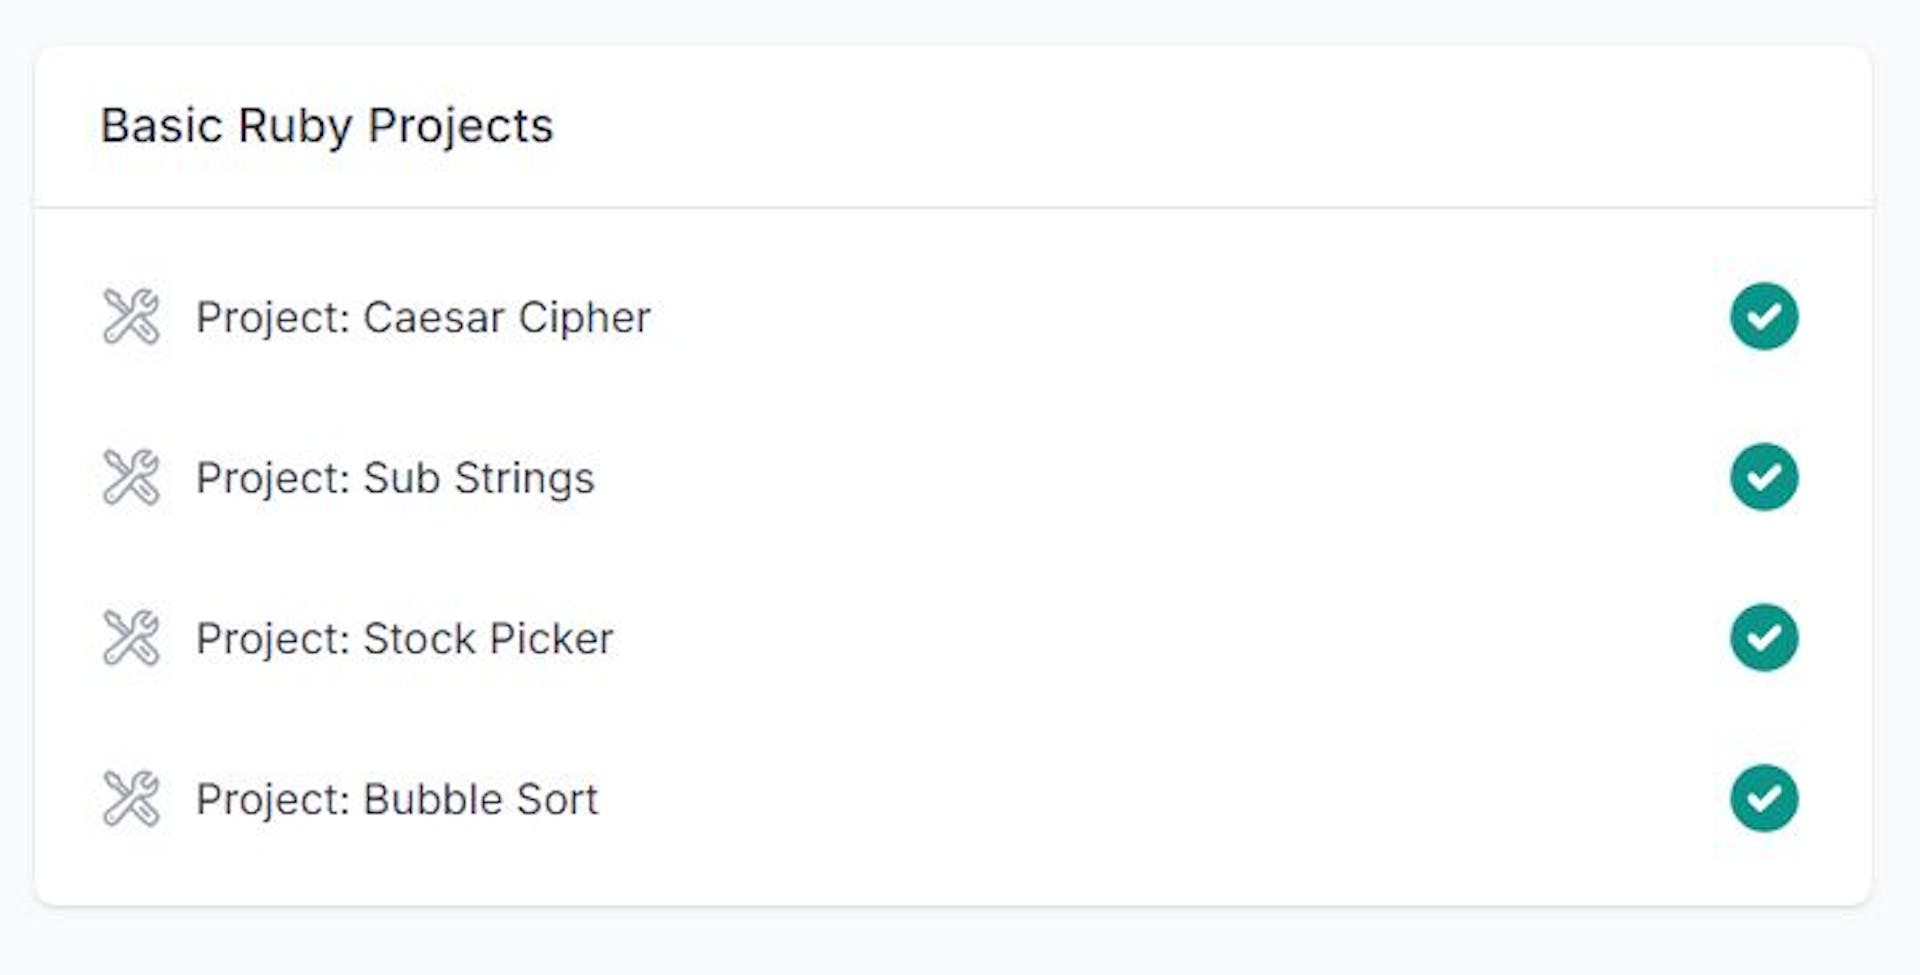1920x975 pixels.
Task: Open Project: Stock Picker
Action: (x=405, y=637)
